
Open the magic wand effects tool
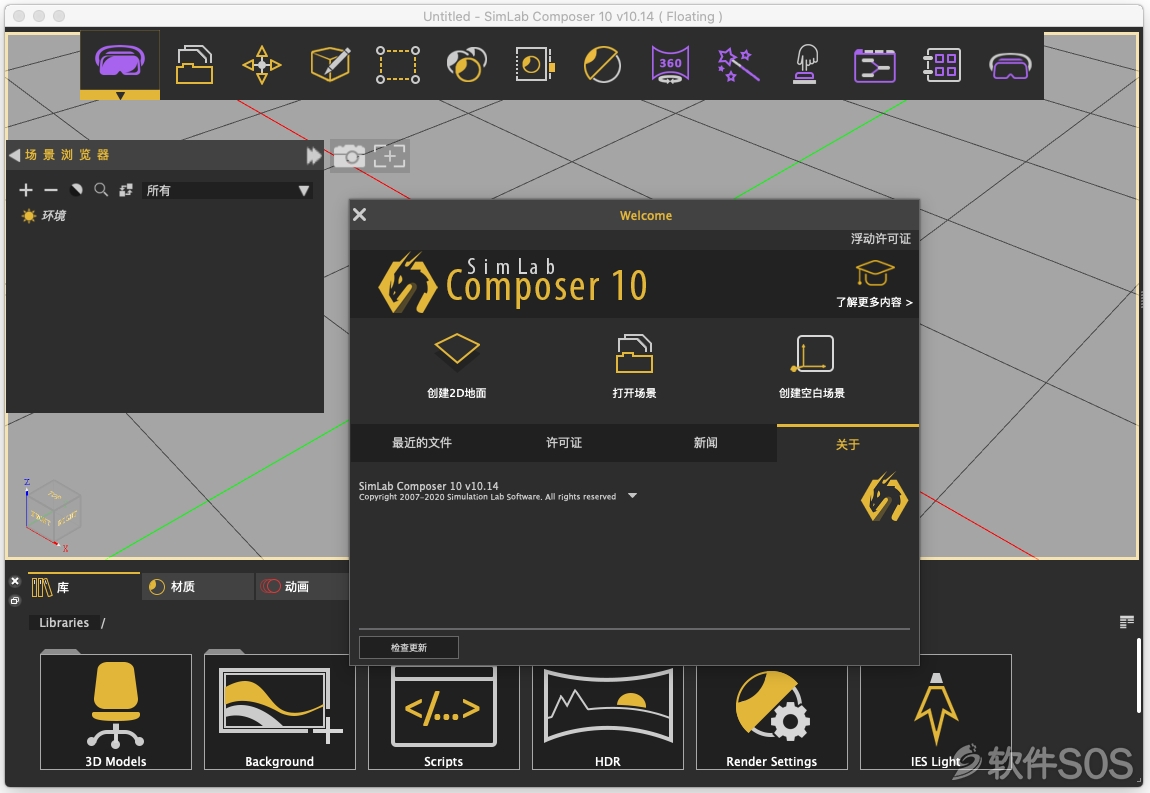point(738,65)
